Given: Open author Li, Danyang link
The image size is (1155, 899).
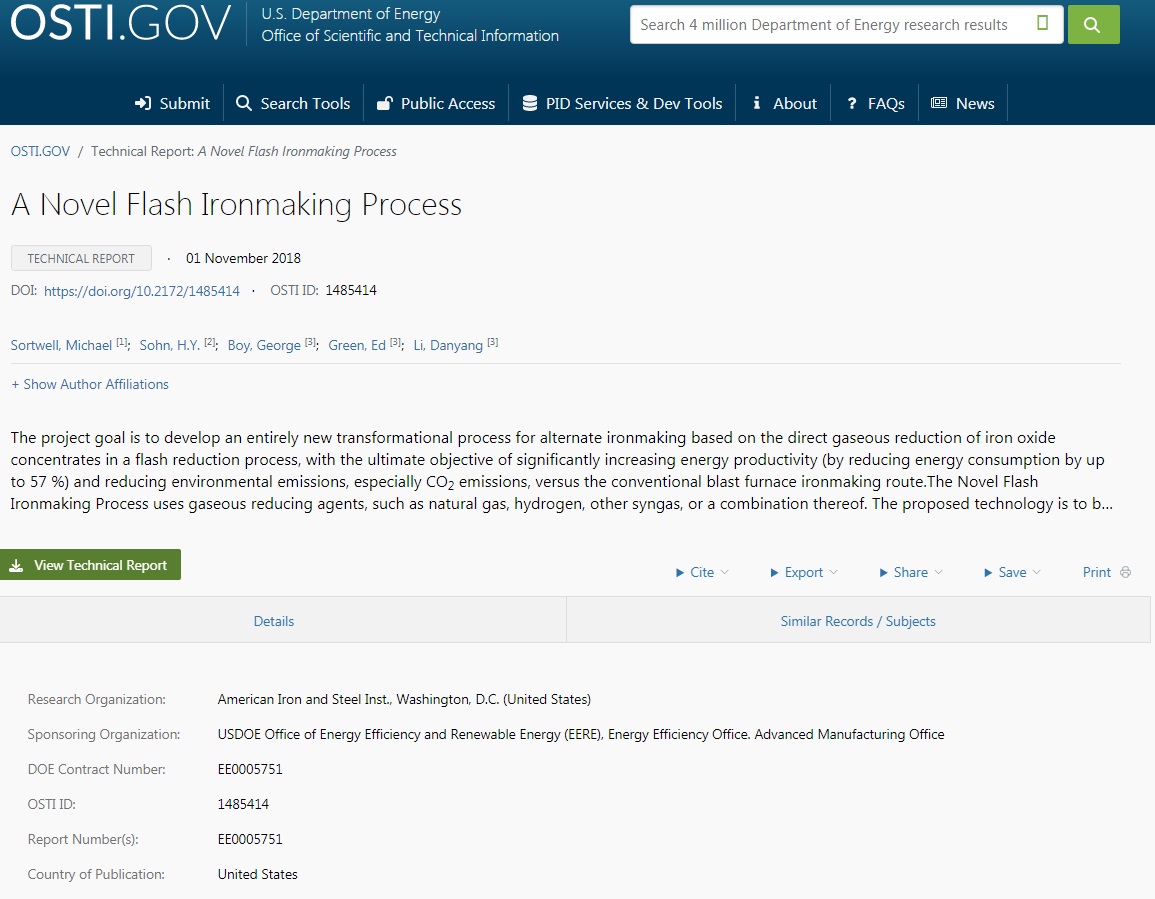Looking at the screenshot, I should (448, 345).
